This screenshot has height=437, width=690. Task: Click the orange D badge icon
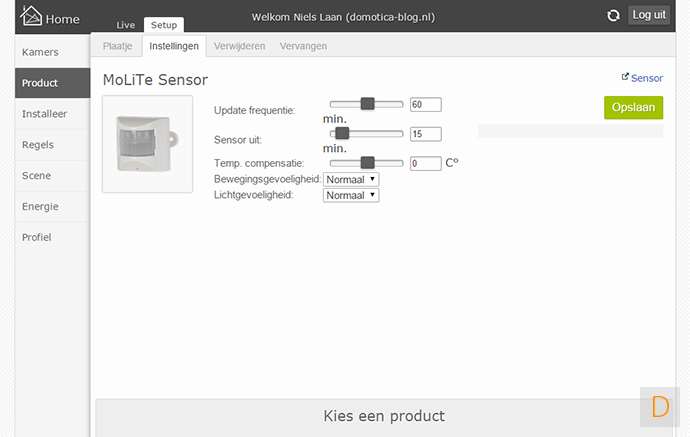659,406
